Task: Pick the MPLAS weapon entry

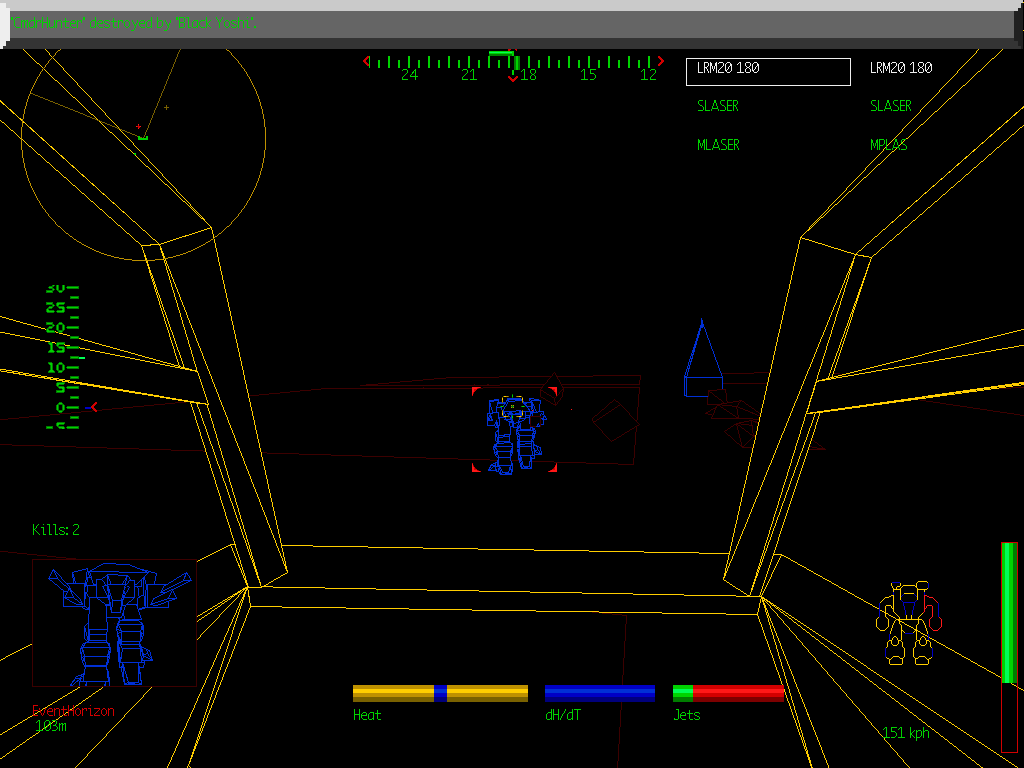Action: click(x=888, y=145)
